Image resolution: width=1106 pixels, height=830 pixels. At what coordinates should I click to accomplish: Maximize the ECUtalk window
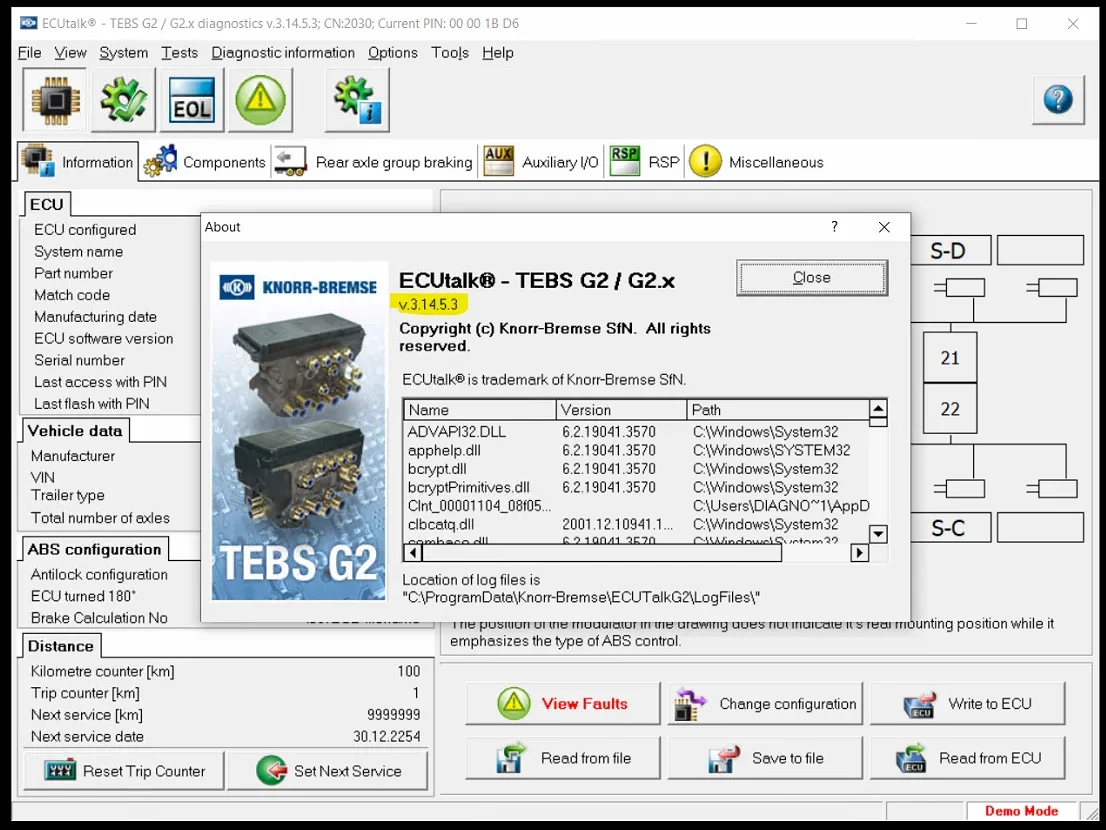(x=1021, y=23)
